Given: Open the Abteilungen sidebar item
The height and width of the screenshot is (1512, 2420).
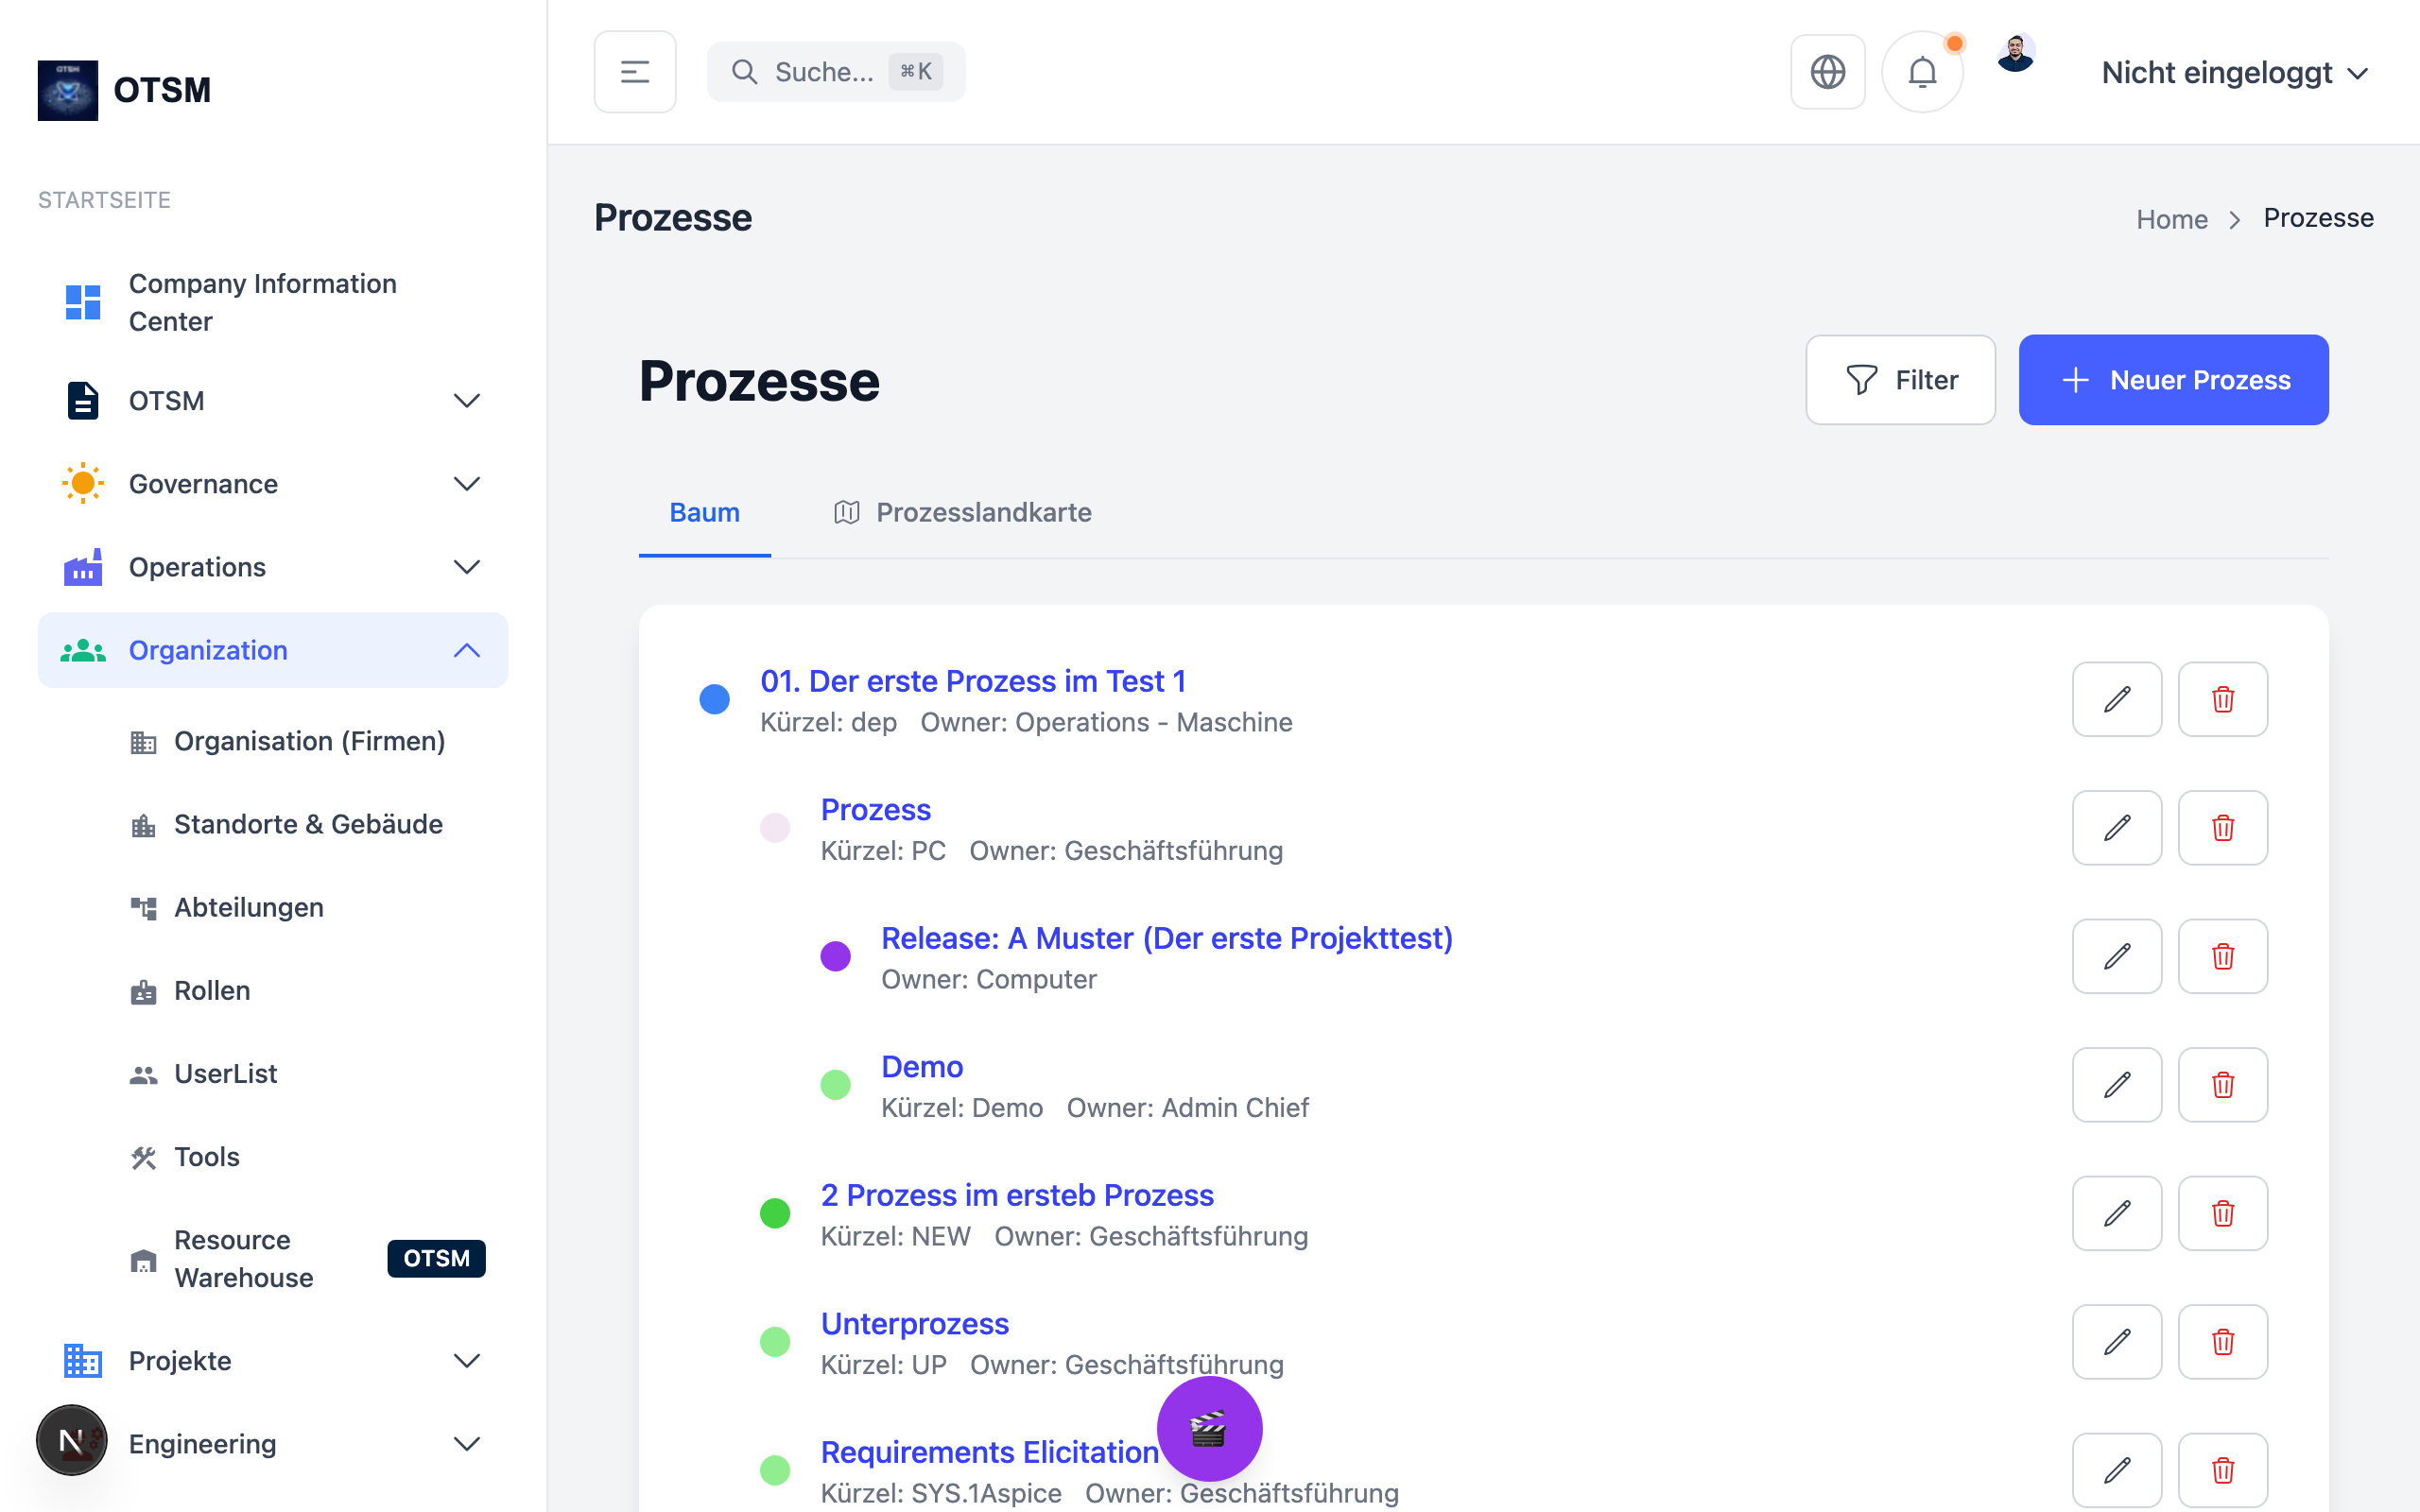Looking at the screenshot, I should point(248,907).
